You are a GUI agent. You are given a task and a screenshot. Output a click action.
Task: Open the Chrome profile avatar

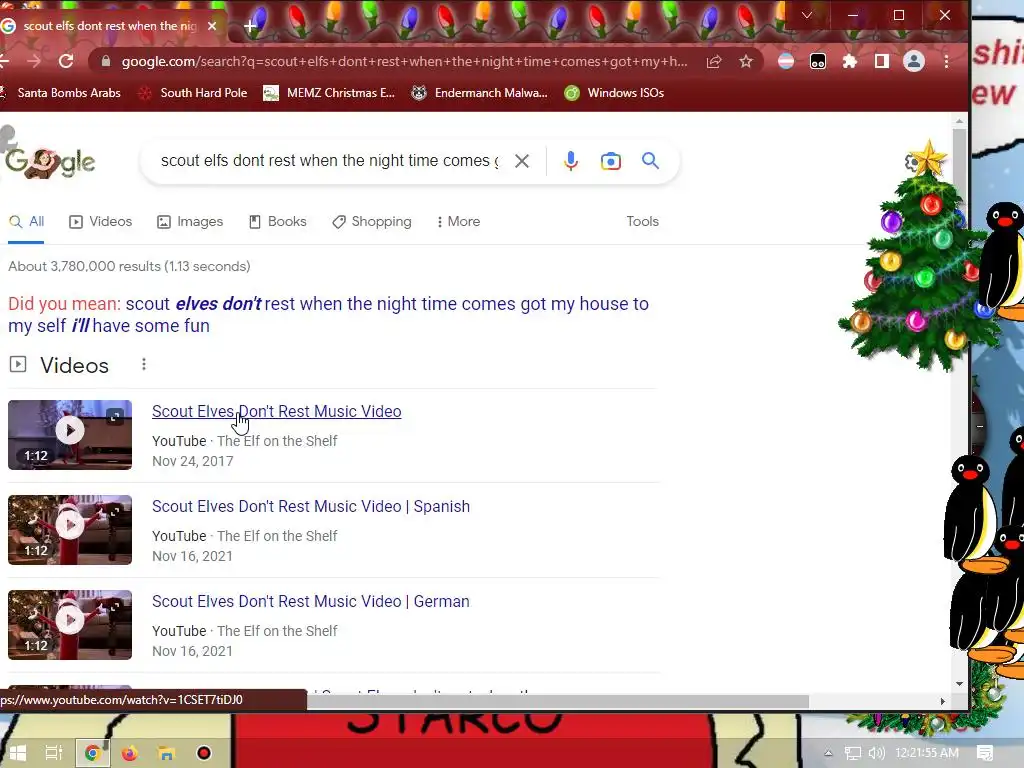pos(914,61)
